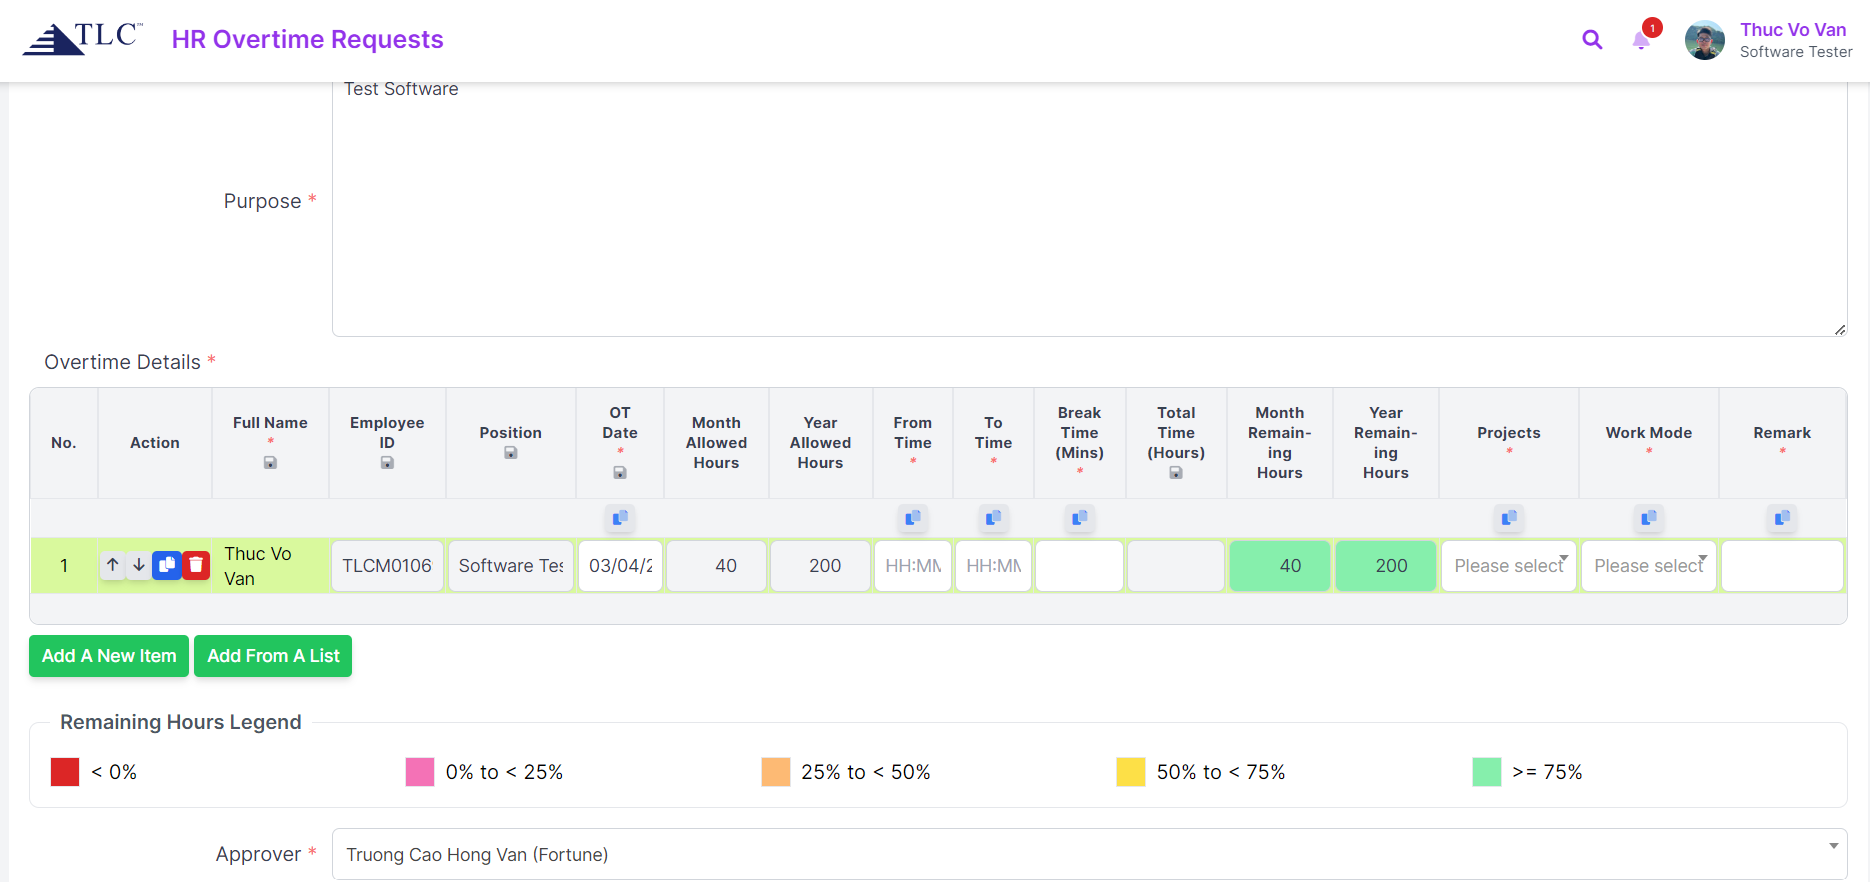Click the From Time input in row 1
Image resolution: width=1870 pixels, height=882 pixels.
913,566
